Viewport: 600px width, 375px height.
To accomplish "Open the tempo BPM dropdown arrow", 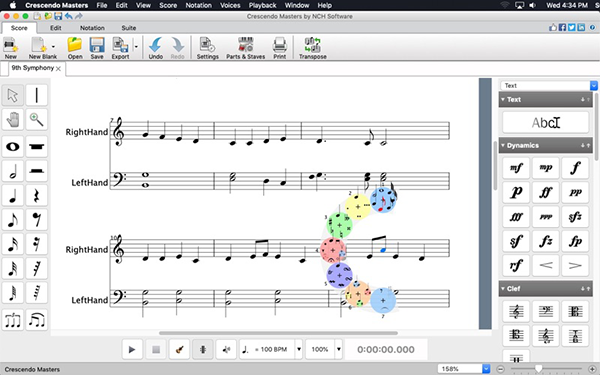I will (299, 349).
